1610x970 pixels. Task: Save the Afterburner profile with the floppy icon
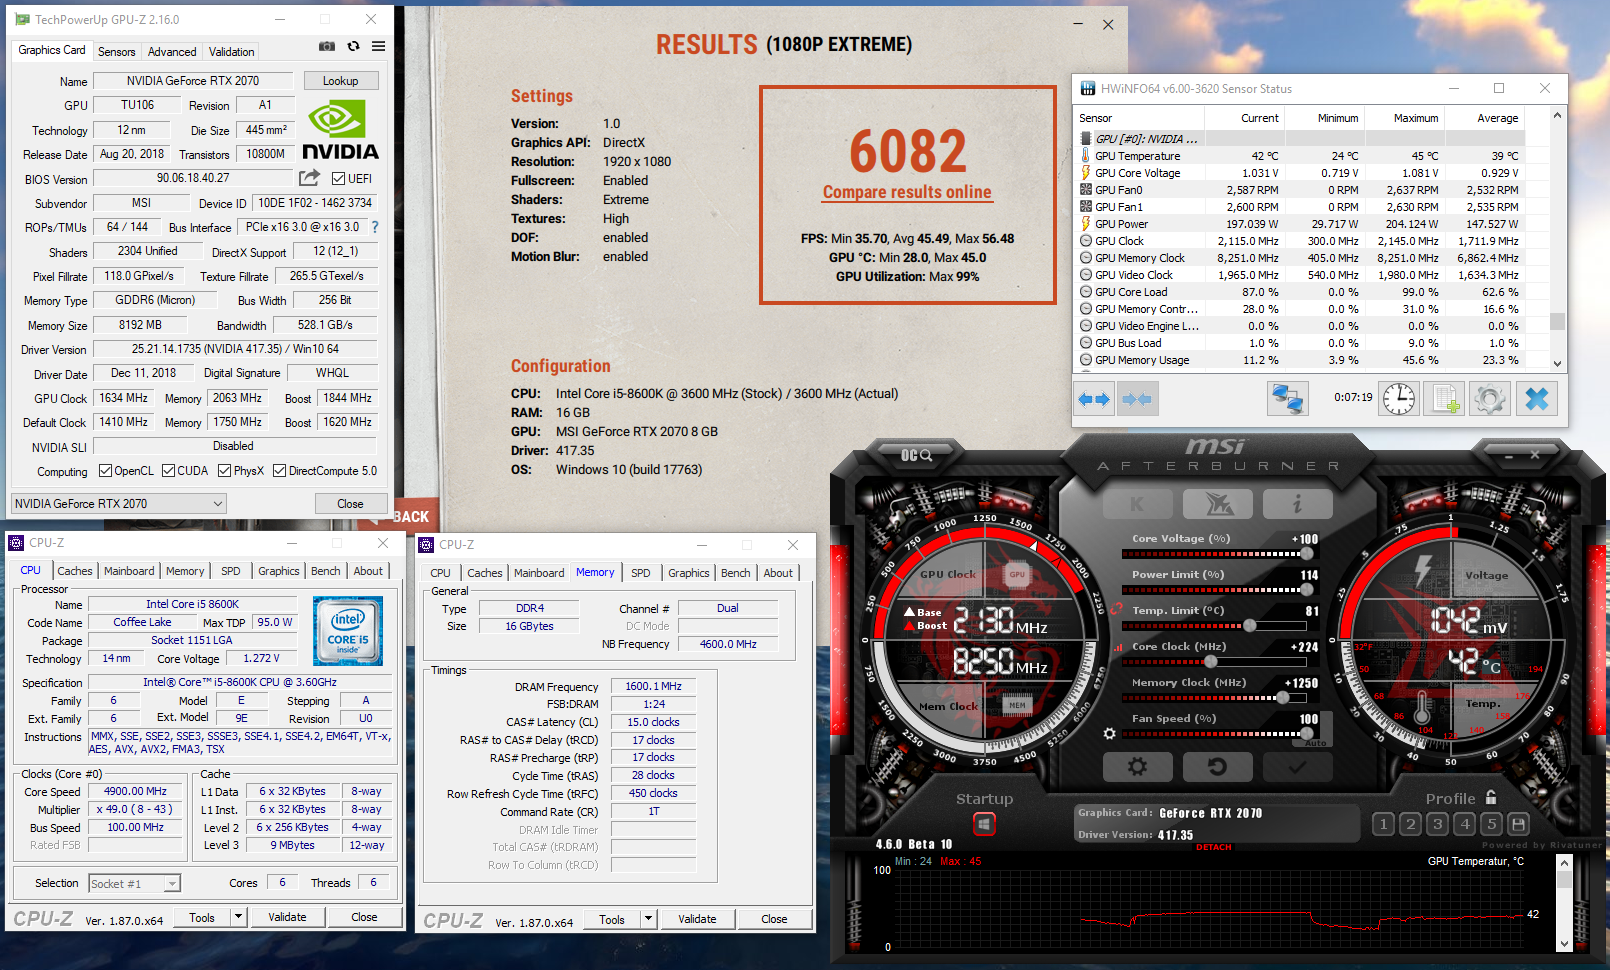(1518, 824)
